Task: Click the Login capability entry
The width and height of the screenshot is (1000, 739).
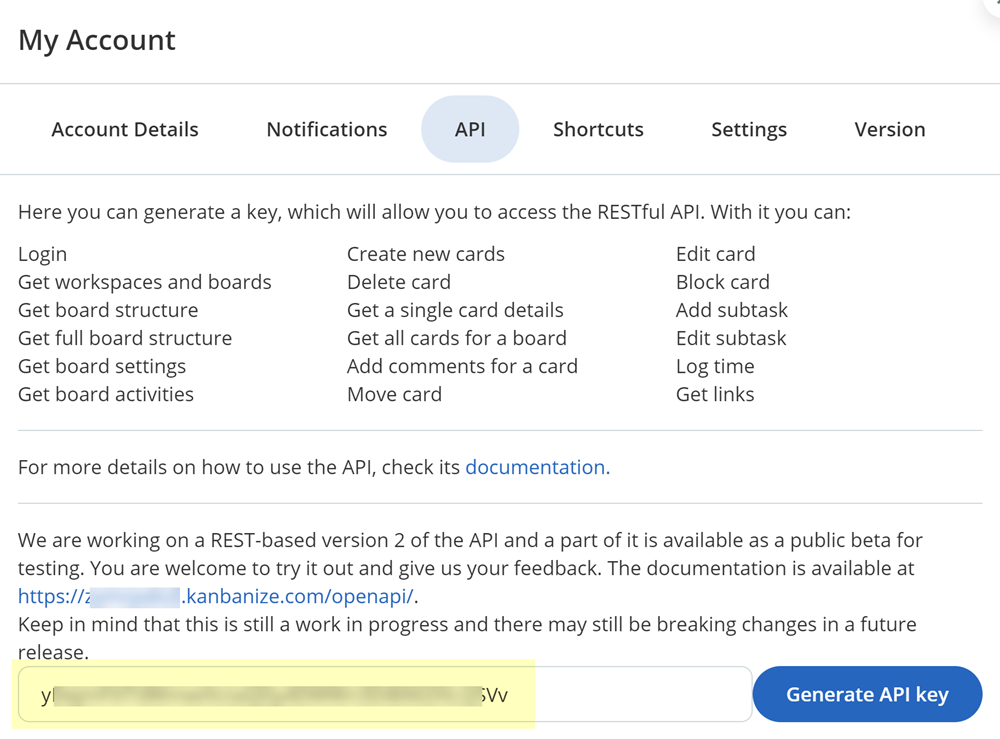Action: click(42, 254)
